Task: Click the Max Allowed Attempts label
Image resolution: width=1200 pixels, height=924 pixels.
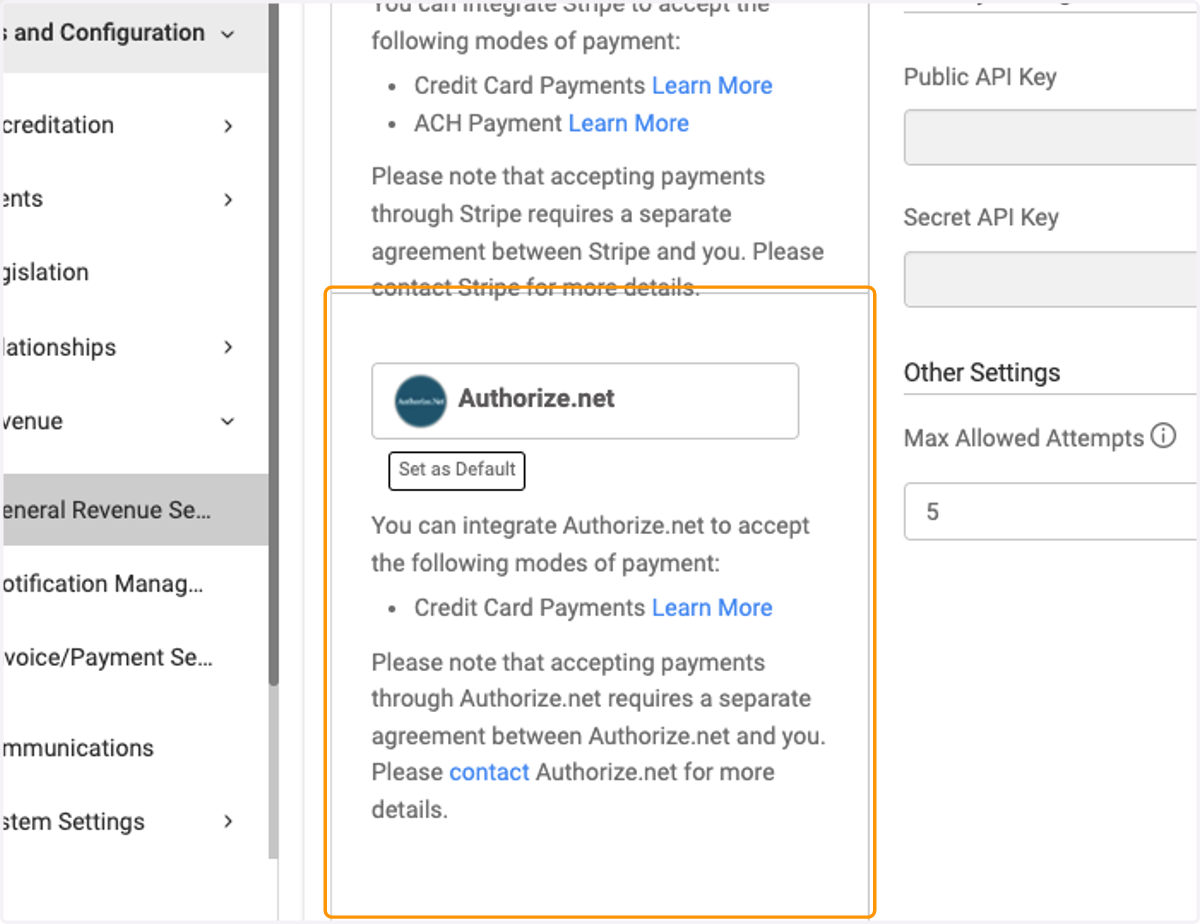Action: (x=1024, y=438)
